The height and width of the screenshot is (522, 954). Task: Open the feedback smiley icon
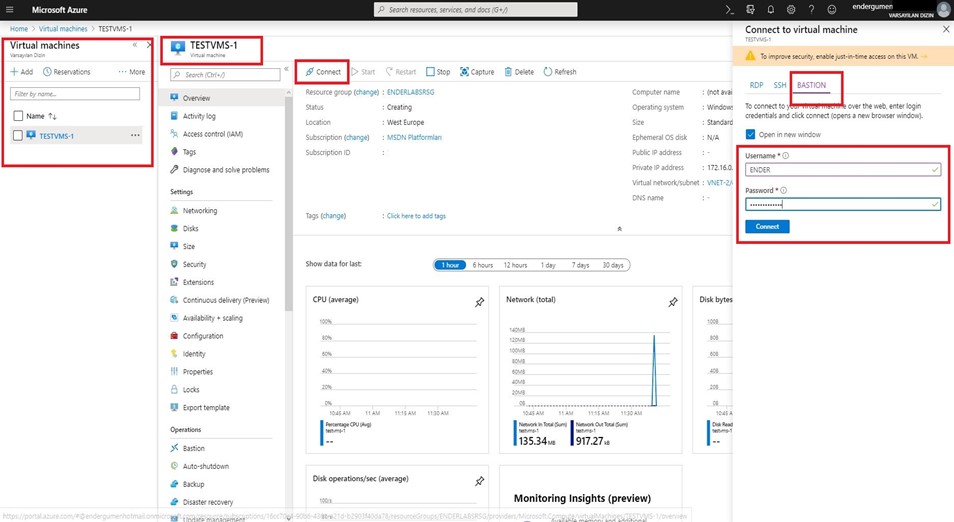tap(832, 10)
